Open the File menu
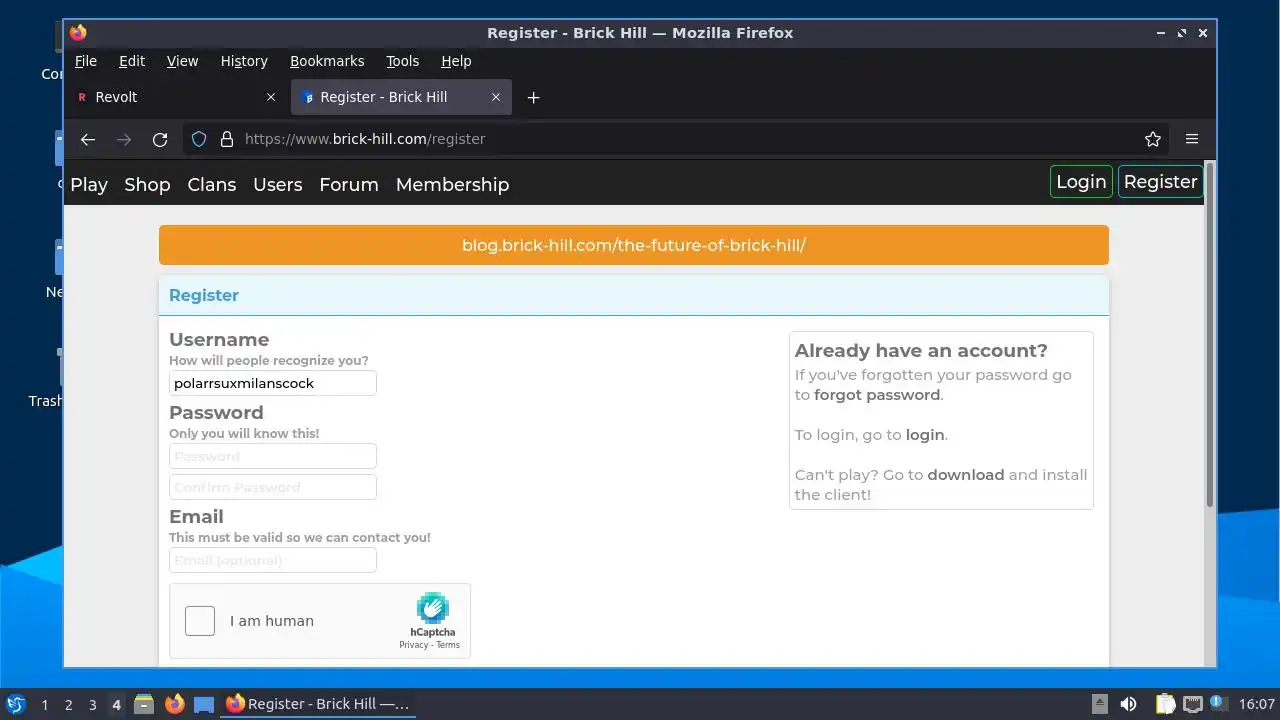 point(86,61)
